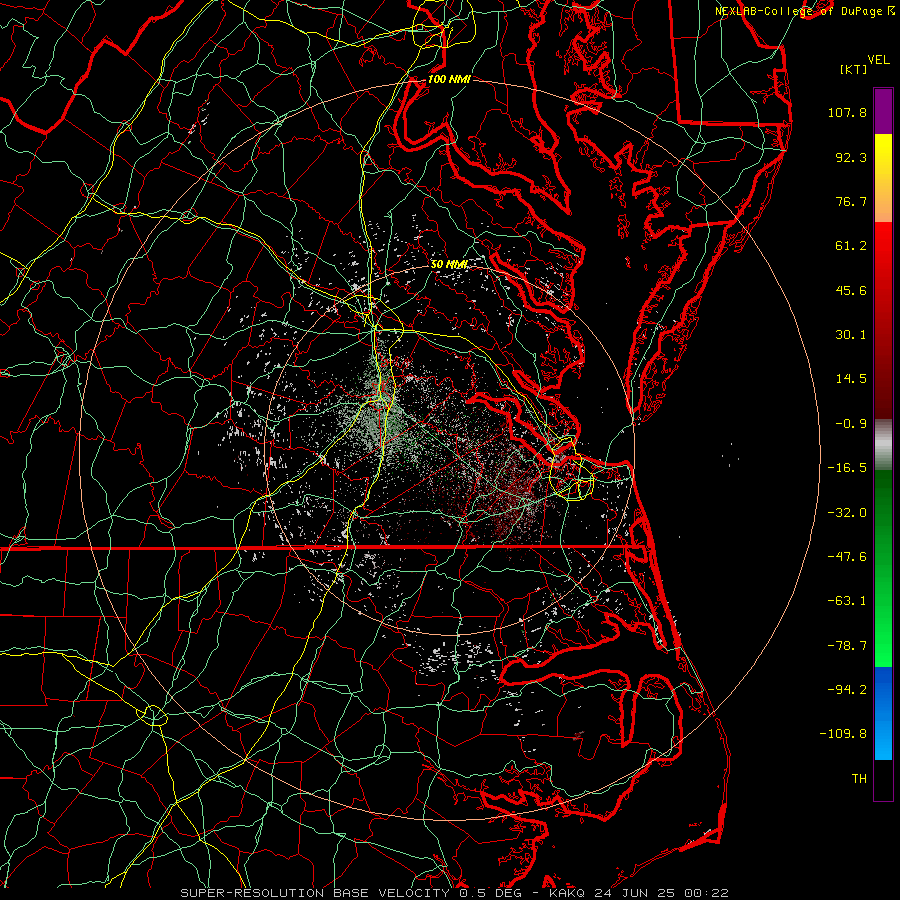Click the 100 NMI range ring label

pos(449,79)
